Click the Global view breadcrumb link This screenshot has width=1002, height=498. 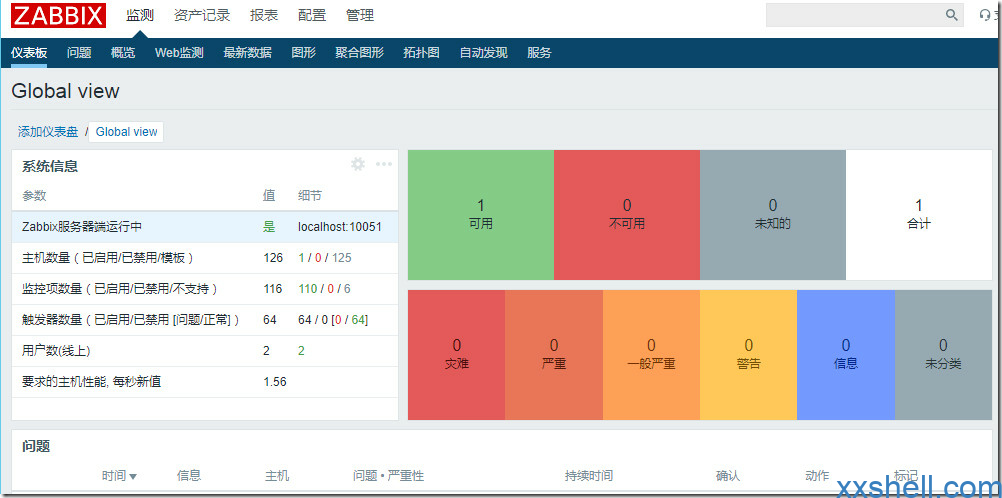[127, 132]
